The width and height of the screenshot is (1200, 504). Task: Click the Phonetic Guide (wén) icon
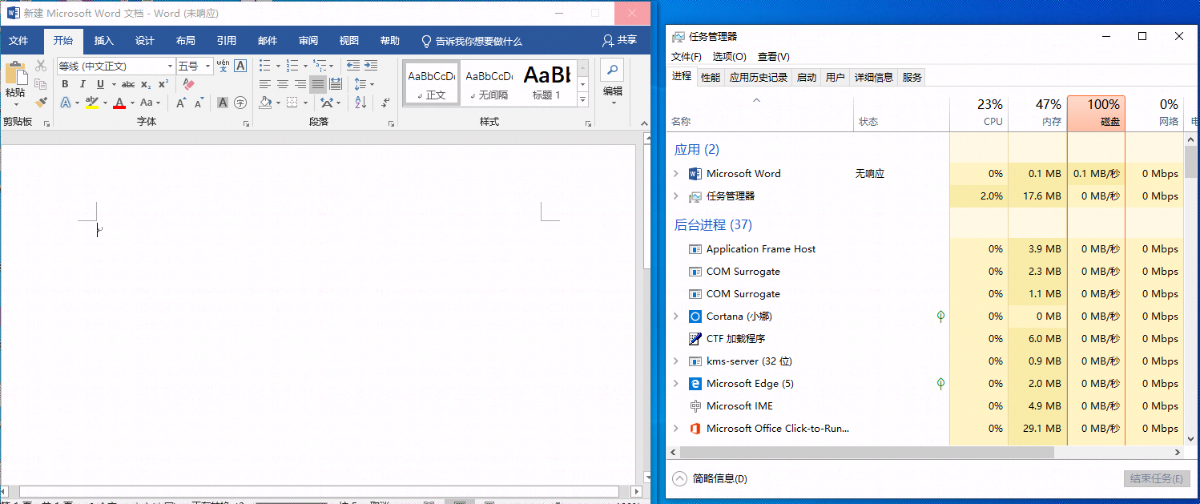point(221,65)
